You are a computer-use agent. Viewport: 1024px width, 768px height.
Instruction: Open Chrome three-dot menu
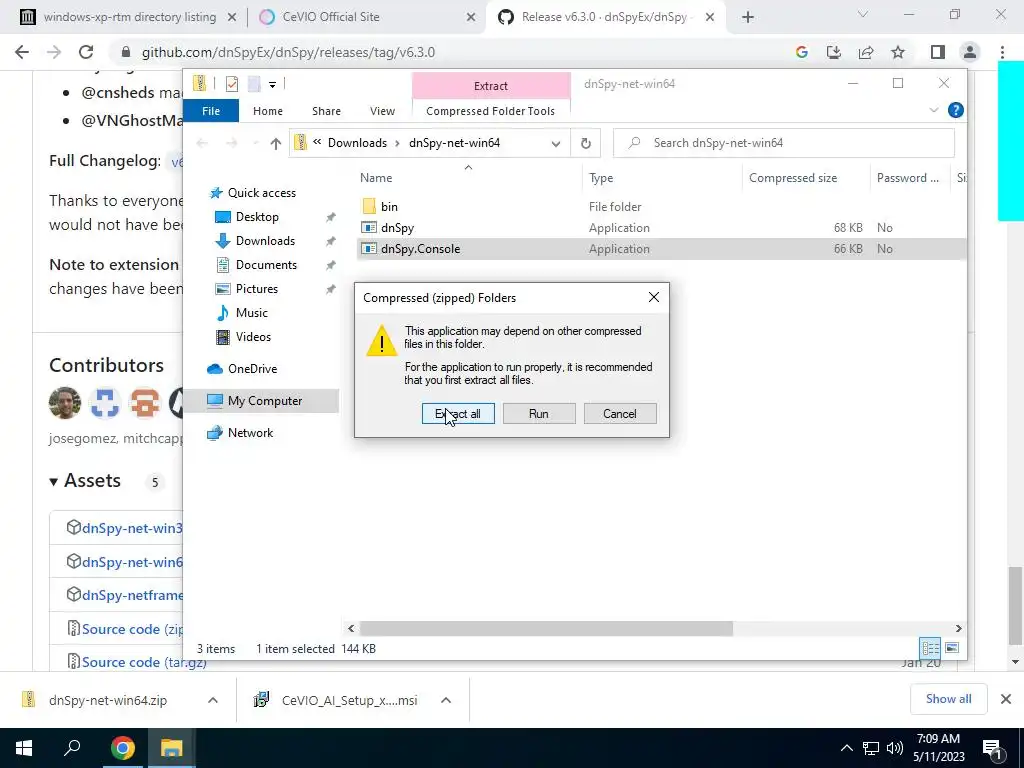(1002, 52)
